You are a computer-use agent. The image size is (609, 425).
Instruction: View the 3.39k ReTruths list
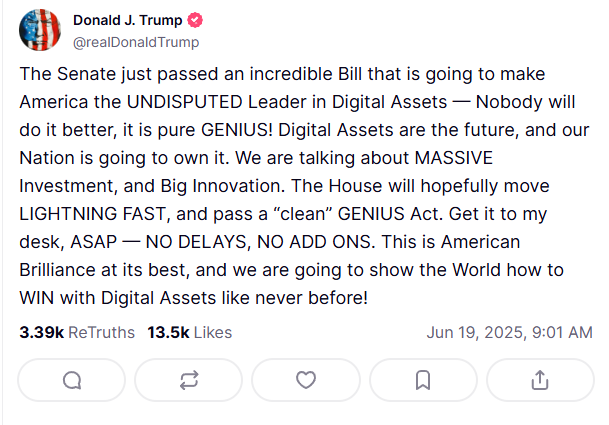click(x=77, y=333)
